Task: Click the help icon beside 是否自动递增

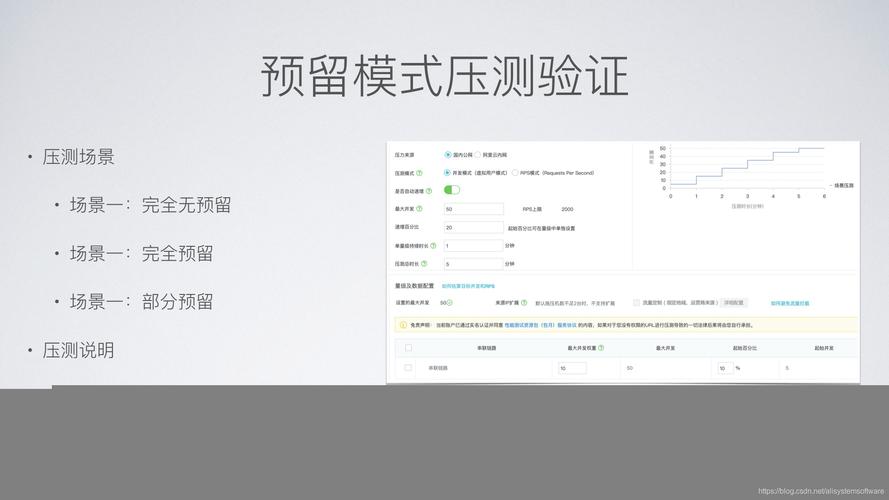Action: coord(429,191)
